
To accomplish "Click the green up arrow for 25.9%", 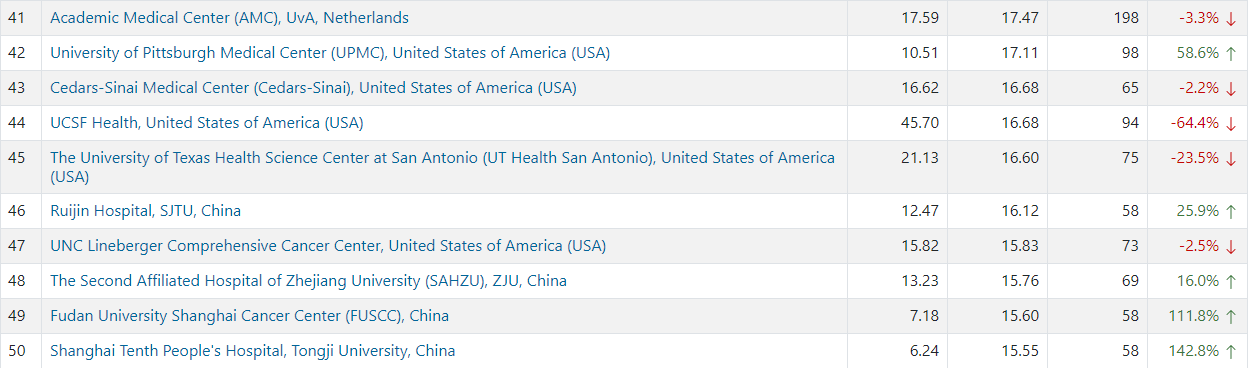I will (x=1231, y=211).
